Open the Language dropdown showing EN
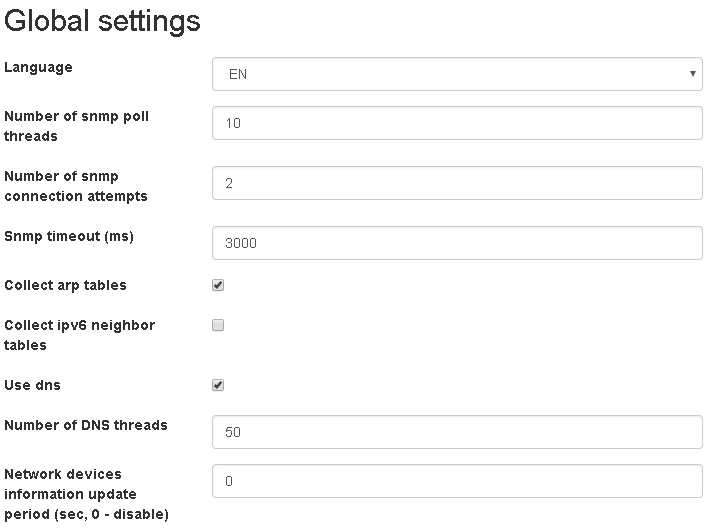 (x=456, y=74)
